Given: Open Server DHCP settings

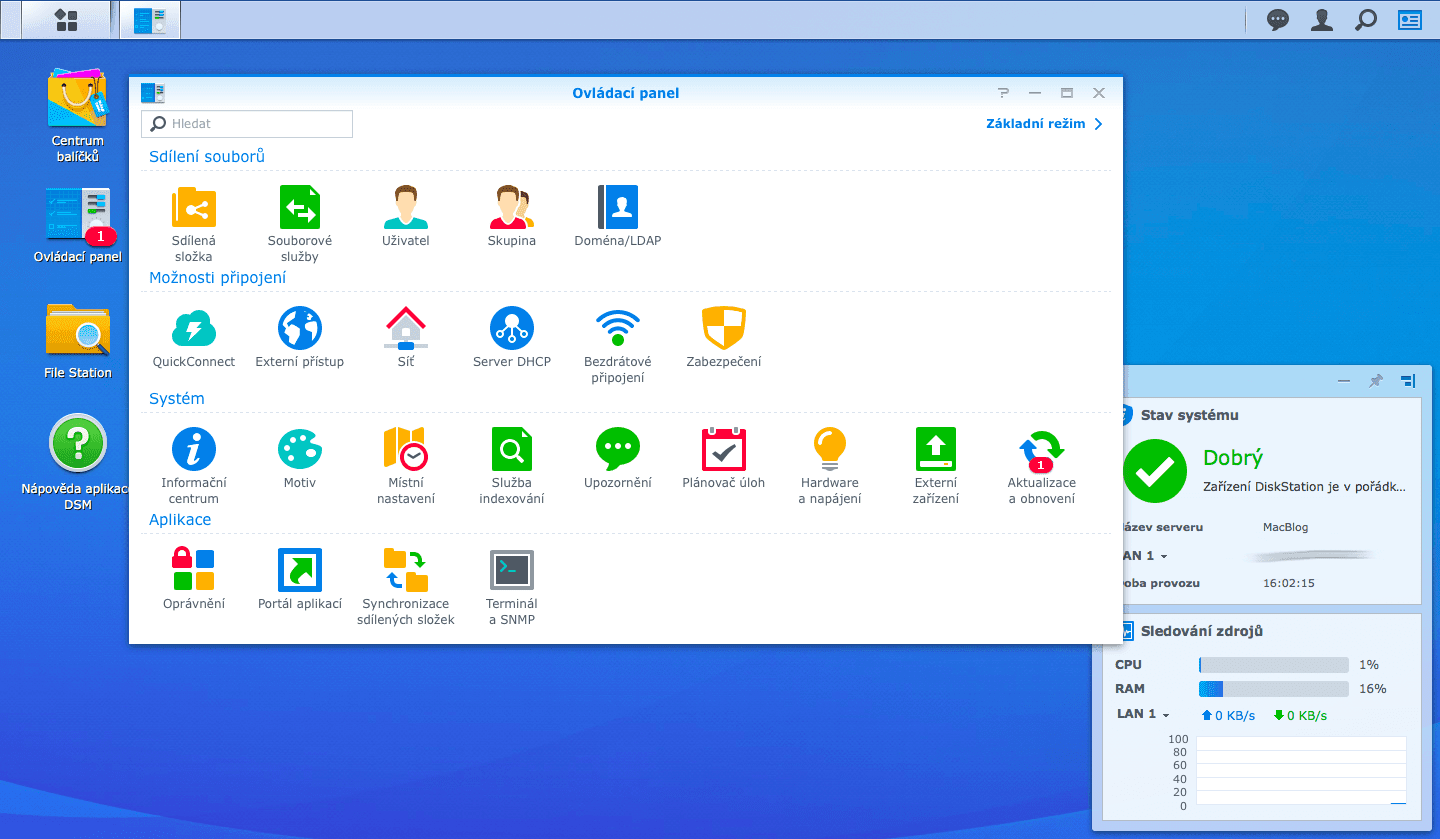Looking at the screenshot, I should [x=512, y=337].
